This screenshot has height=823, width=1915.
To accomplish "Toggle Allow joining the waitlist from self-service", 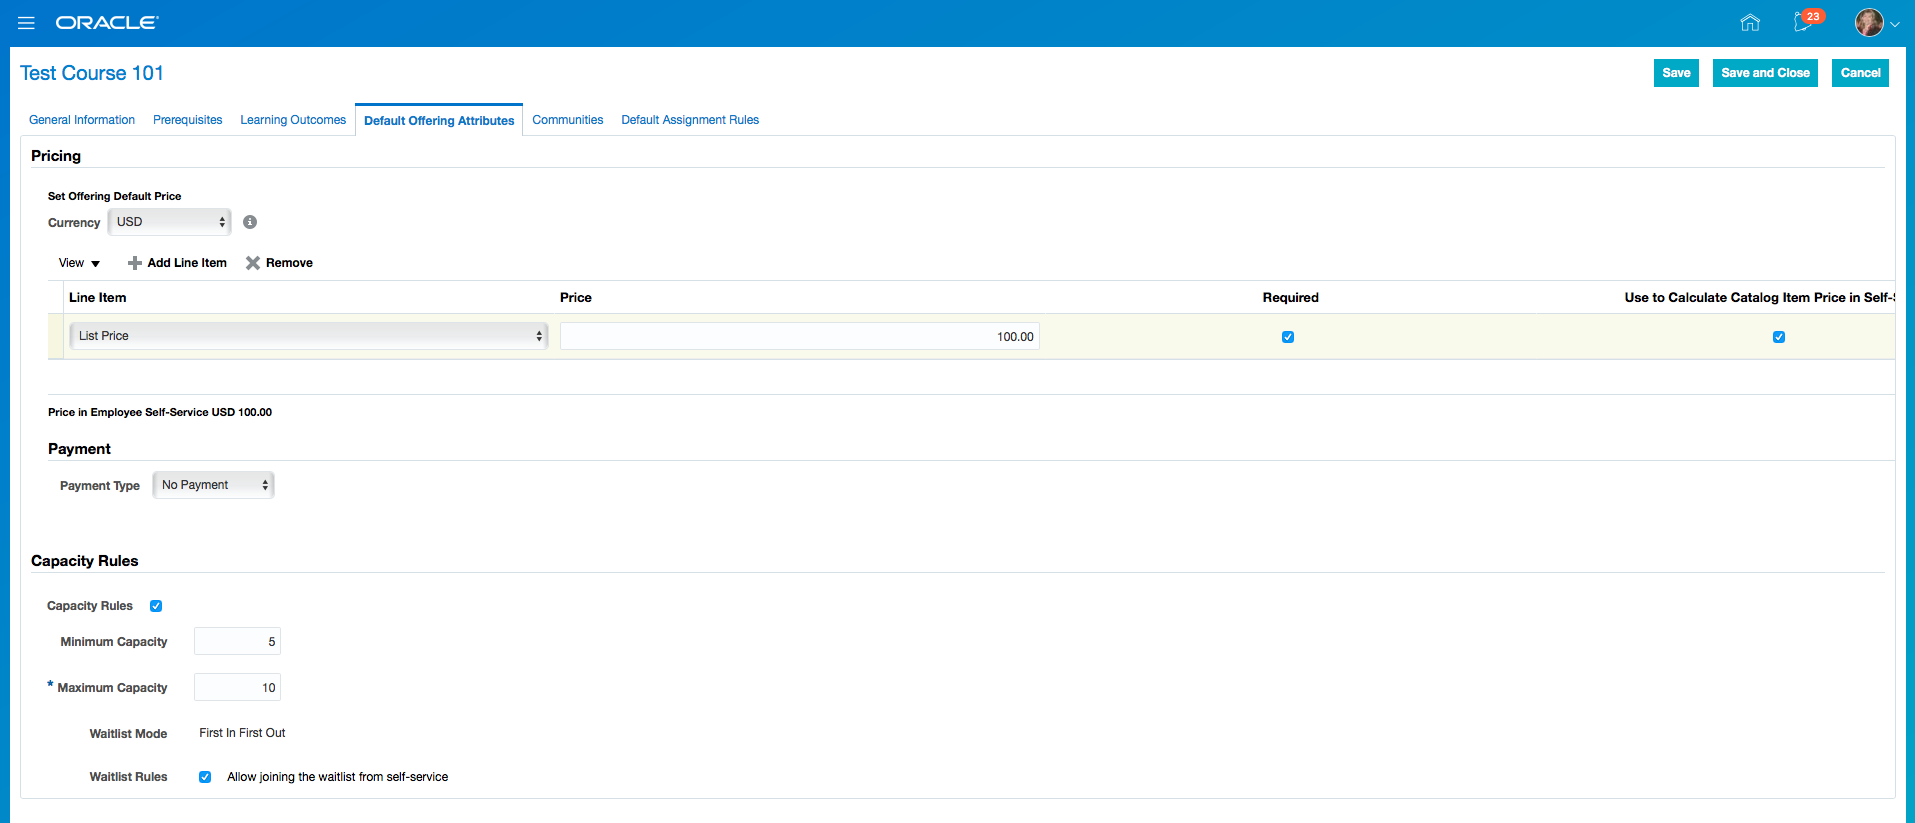I will (205, 777).
